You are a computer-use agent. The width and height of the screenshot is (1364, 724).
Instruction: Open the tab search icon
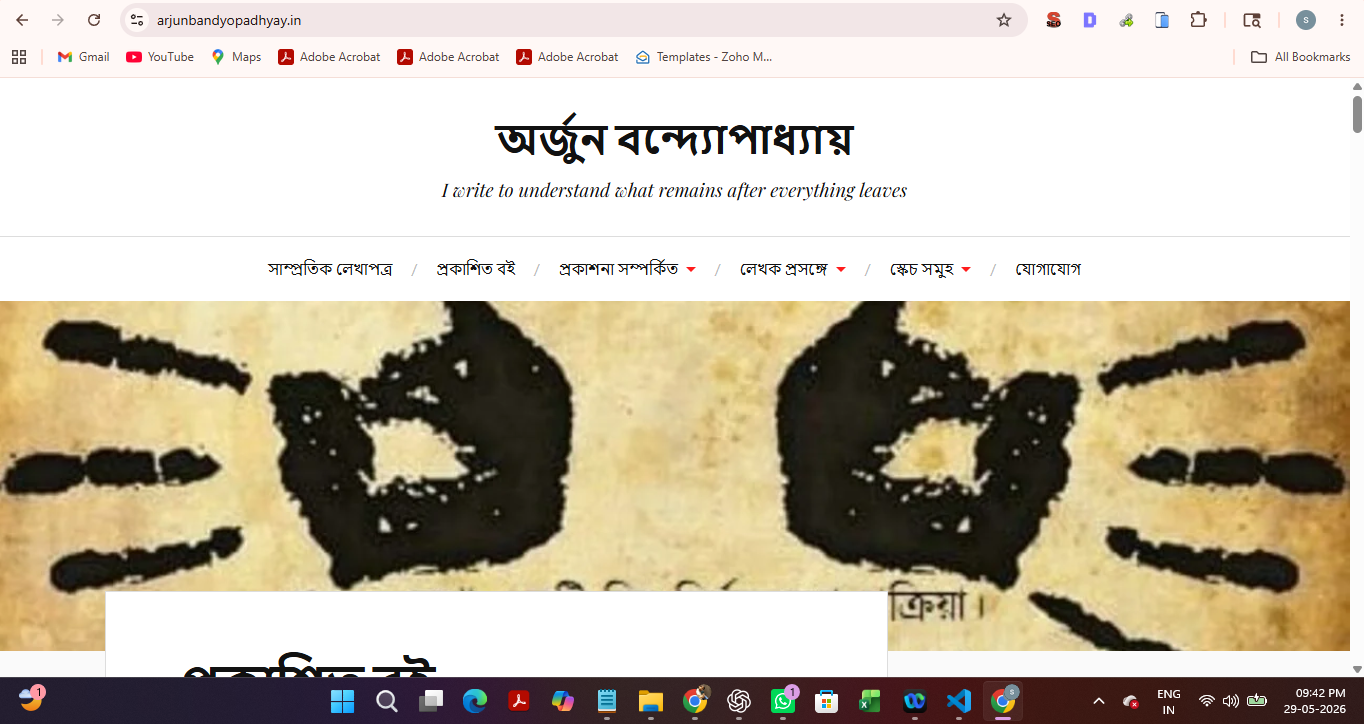point(1252,20)
